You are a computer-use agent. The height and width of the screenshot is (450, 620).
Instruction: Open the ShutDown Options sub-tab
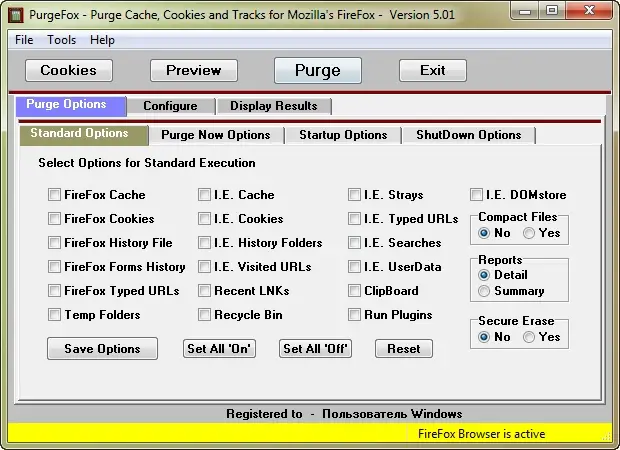pos(469,135)
